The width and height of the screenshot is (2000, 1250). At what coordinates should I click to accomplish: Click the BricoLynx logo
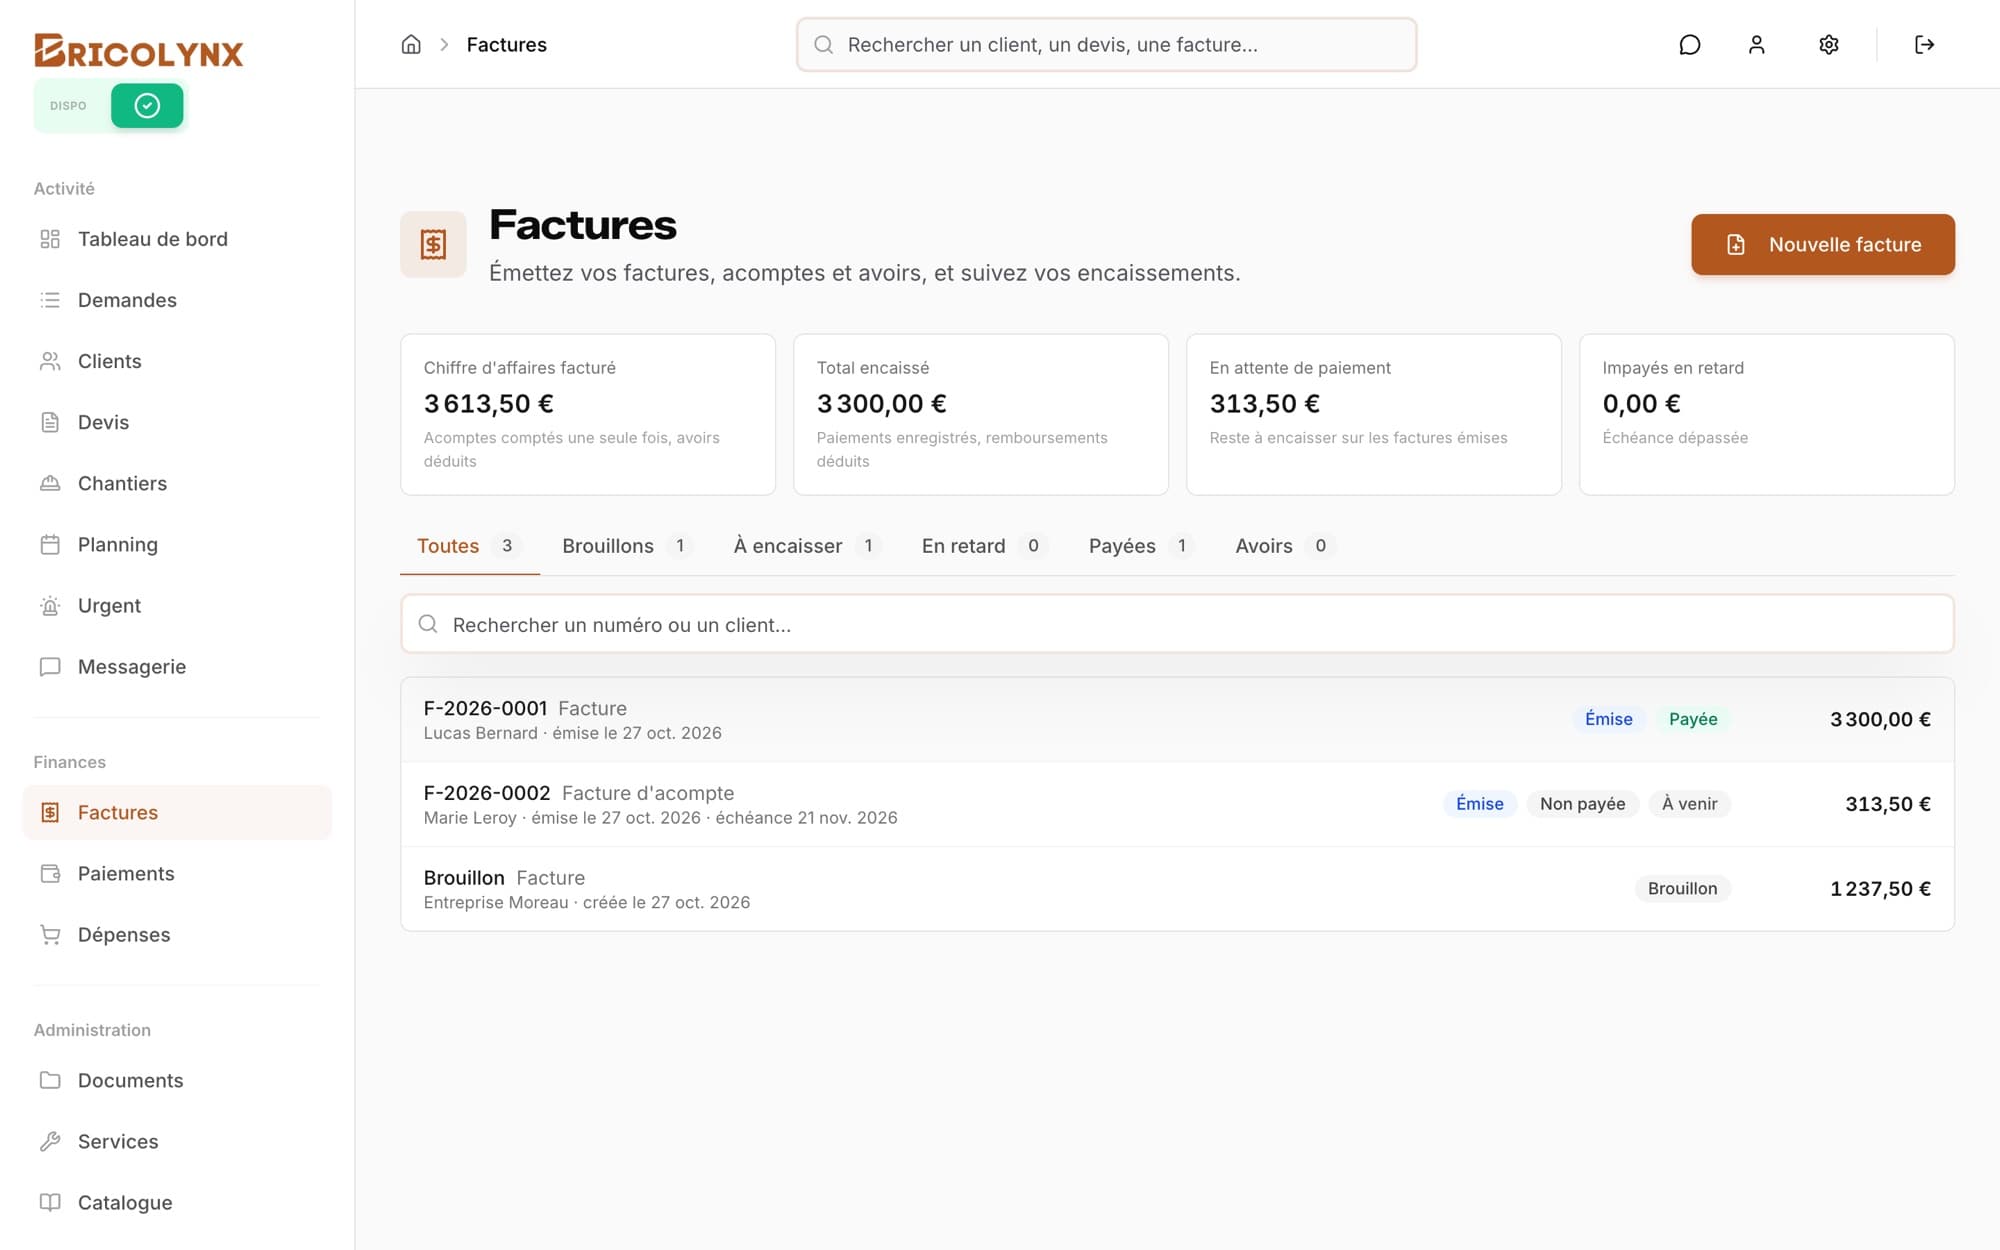(x=139, y=51)
